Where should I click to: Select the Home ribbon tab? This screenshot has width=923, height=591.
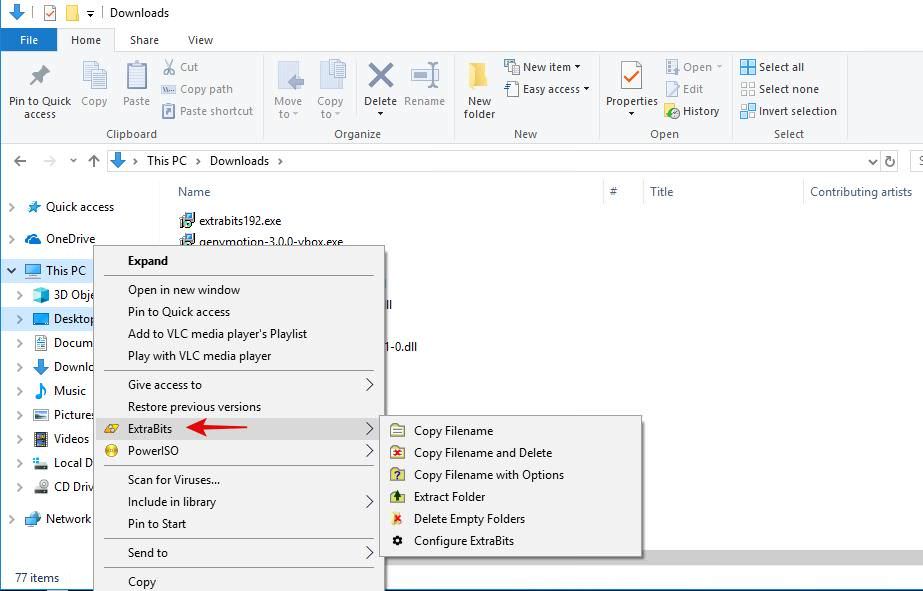[x=86, y=40]
